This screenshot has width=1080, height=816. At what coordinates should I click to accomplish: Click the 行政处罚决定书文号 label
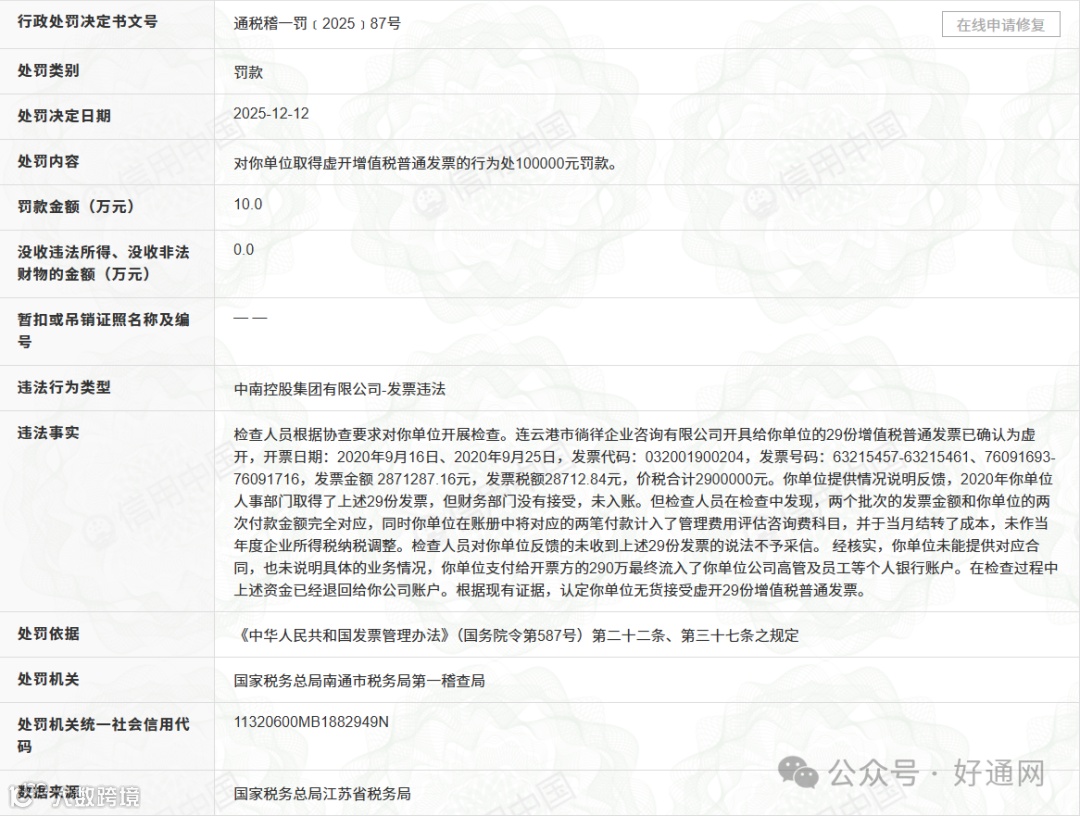[87, 22]
